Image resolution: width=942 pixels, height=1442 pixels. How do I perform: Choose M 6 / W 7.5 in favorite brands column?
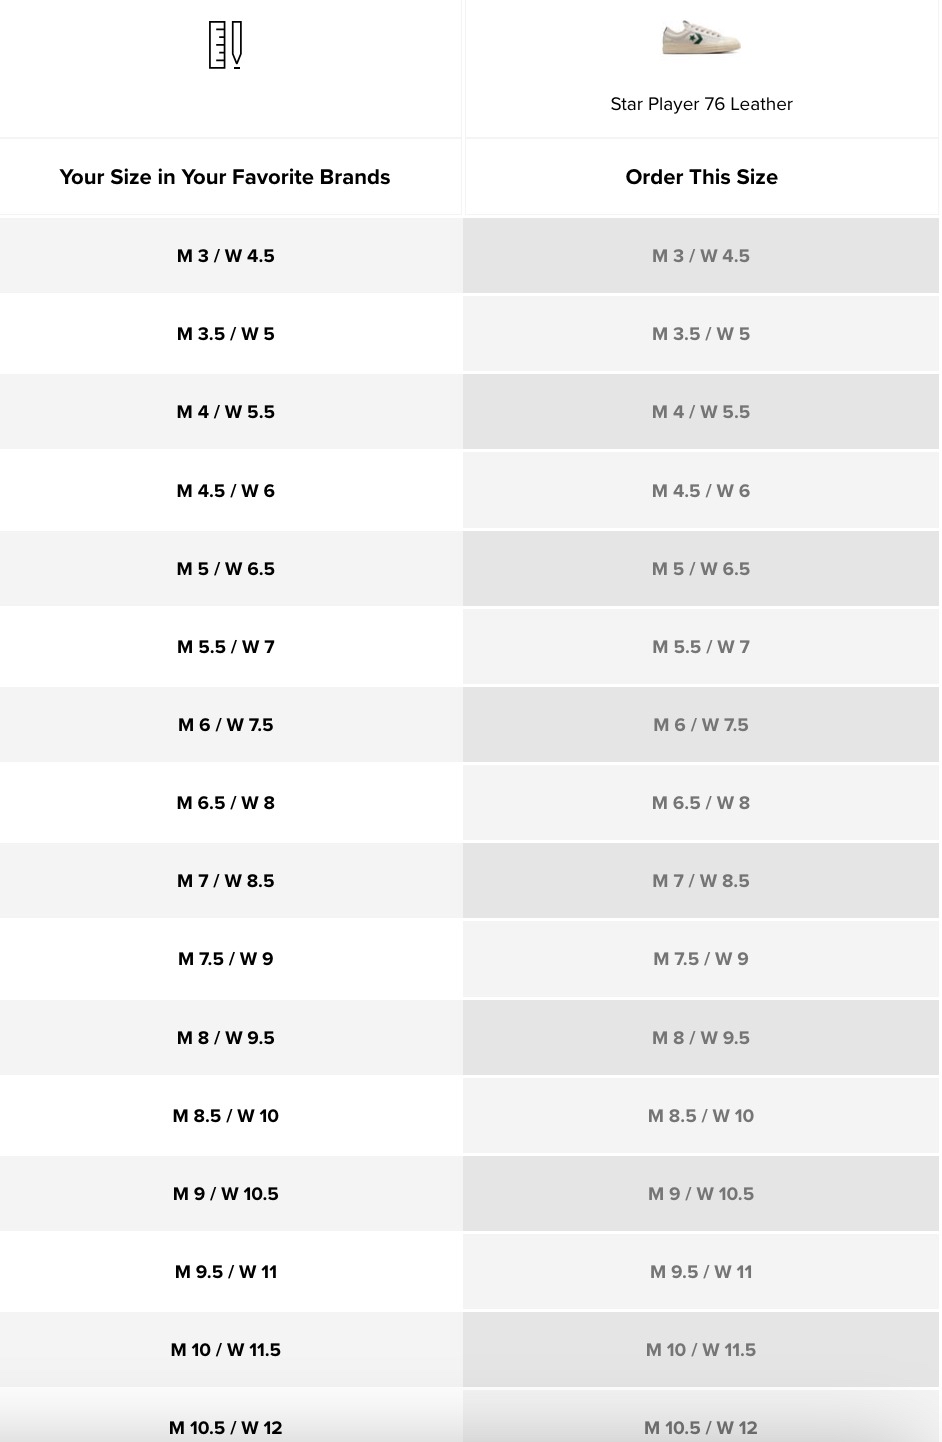pyautogui.click(x=225, y=725)
